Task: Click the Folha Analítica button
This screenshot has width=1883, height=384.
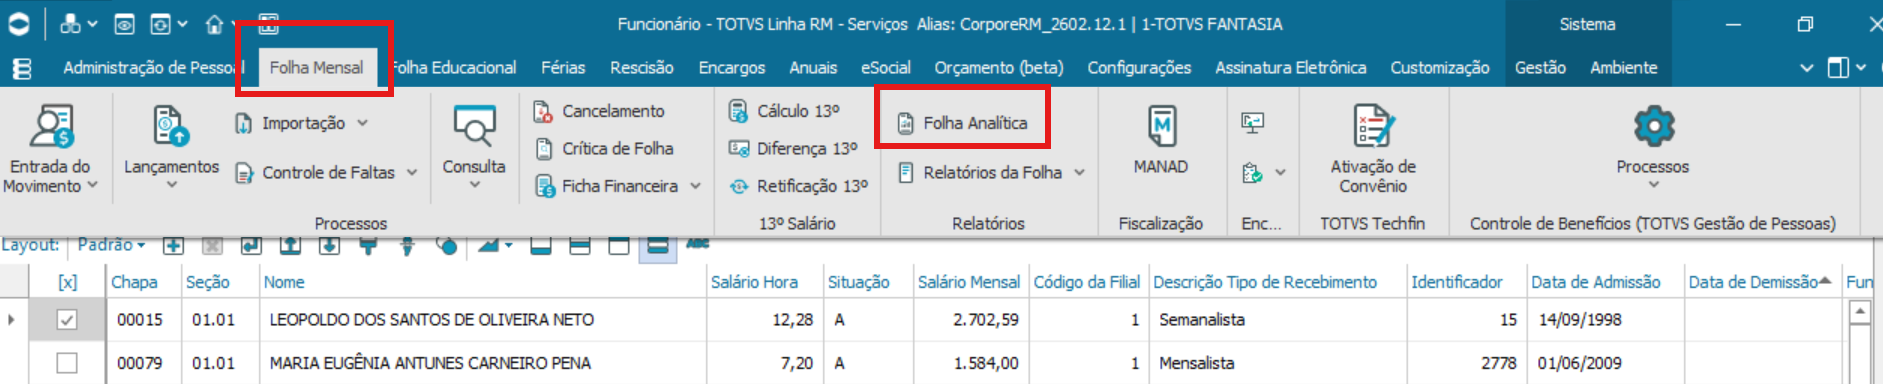Action: (962, 123)
